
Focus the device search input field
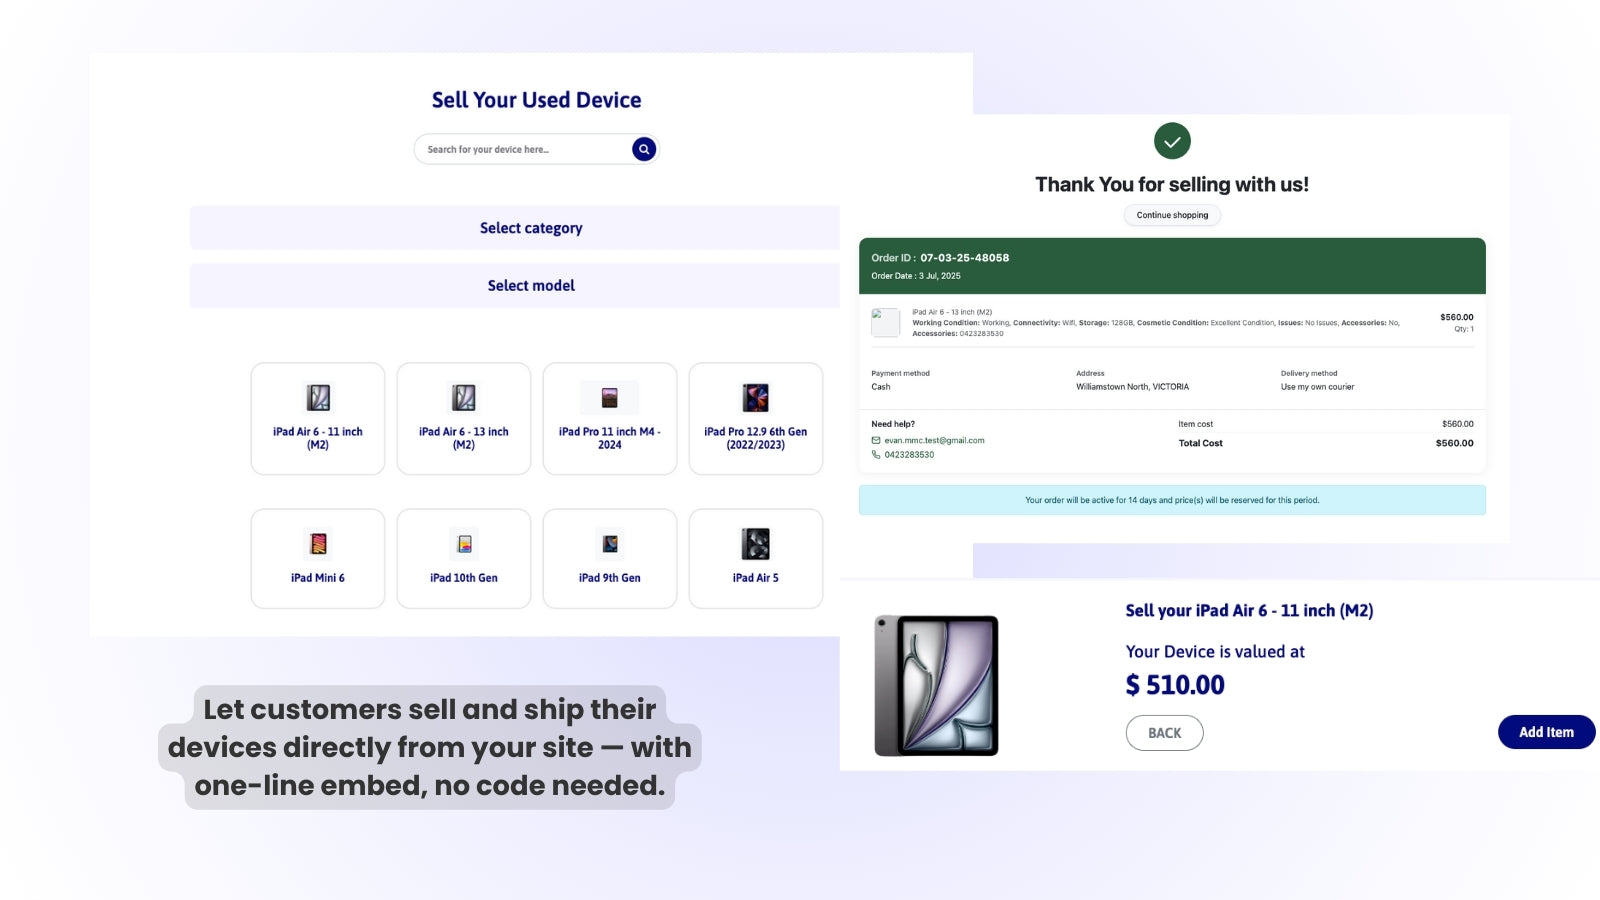(x=524, y=149)
